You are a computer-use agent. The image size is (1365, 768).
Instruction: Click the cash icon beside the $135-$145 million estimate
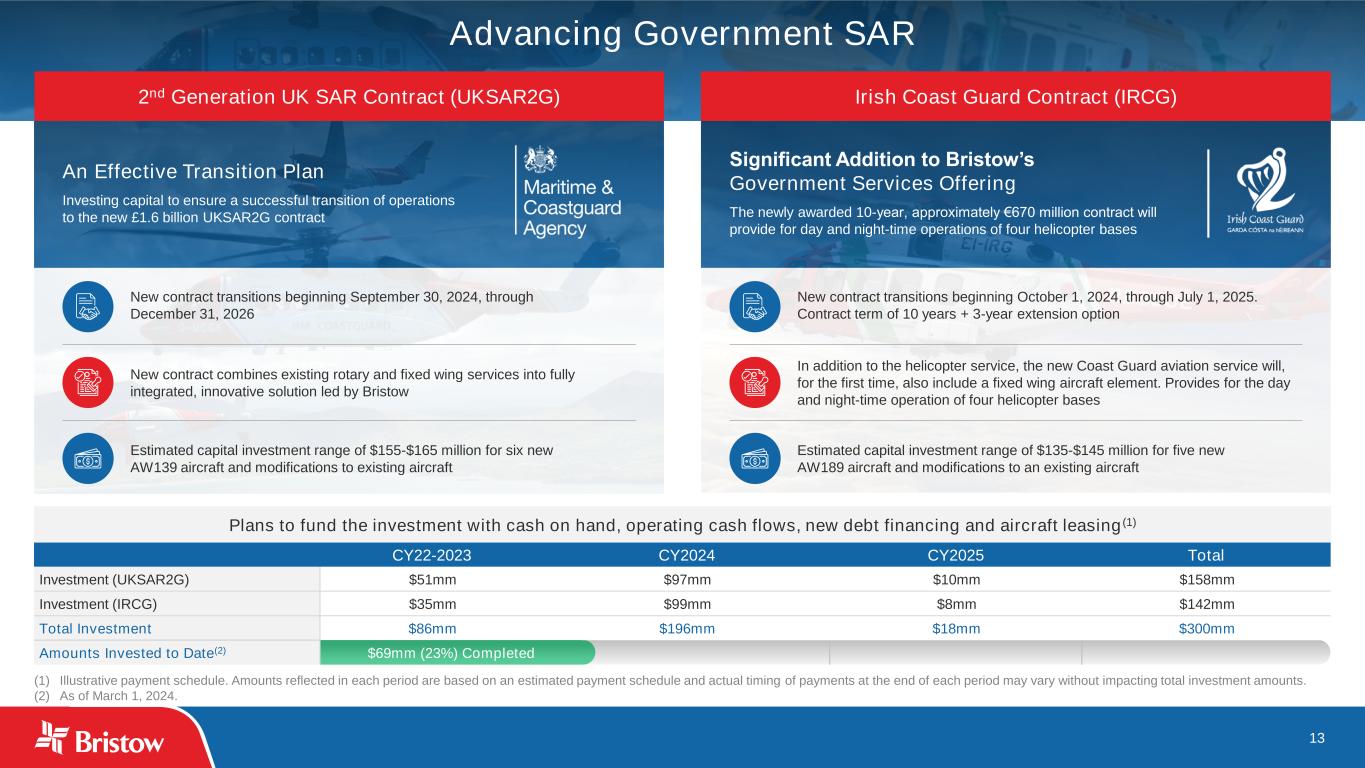(x=754, y=458)
